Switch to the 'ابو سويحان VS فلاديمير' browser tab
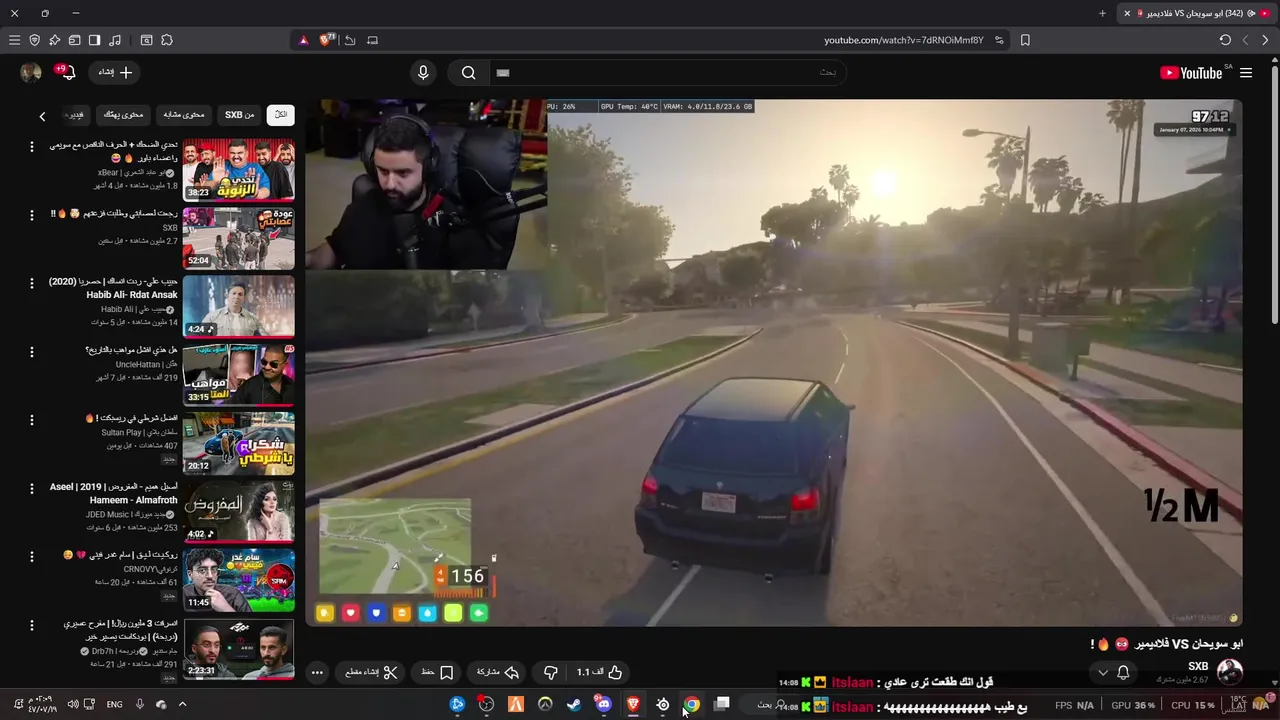1280x720 pixels. click(1195, 13)
